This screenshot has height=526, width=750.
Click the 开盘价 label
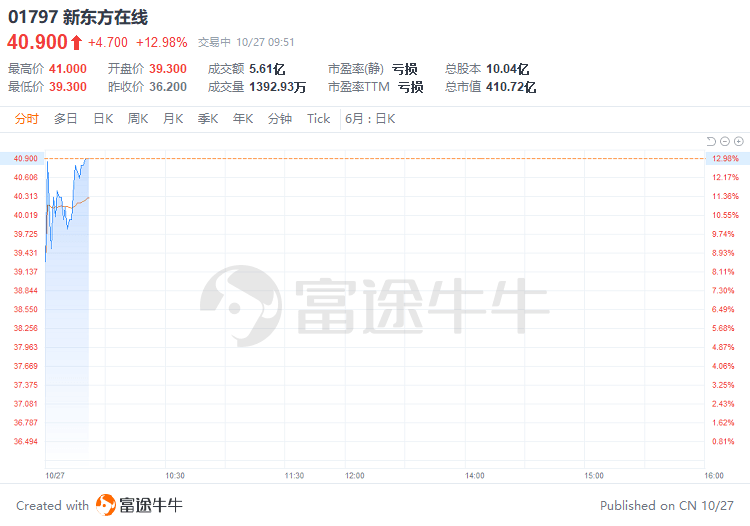click(125, 69)
